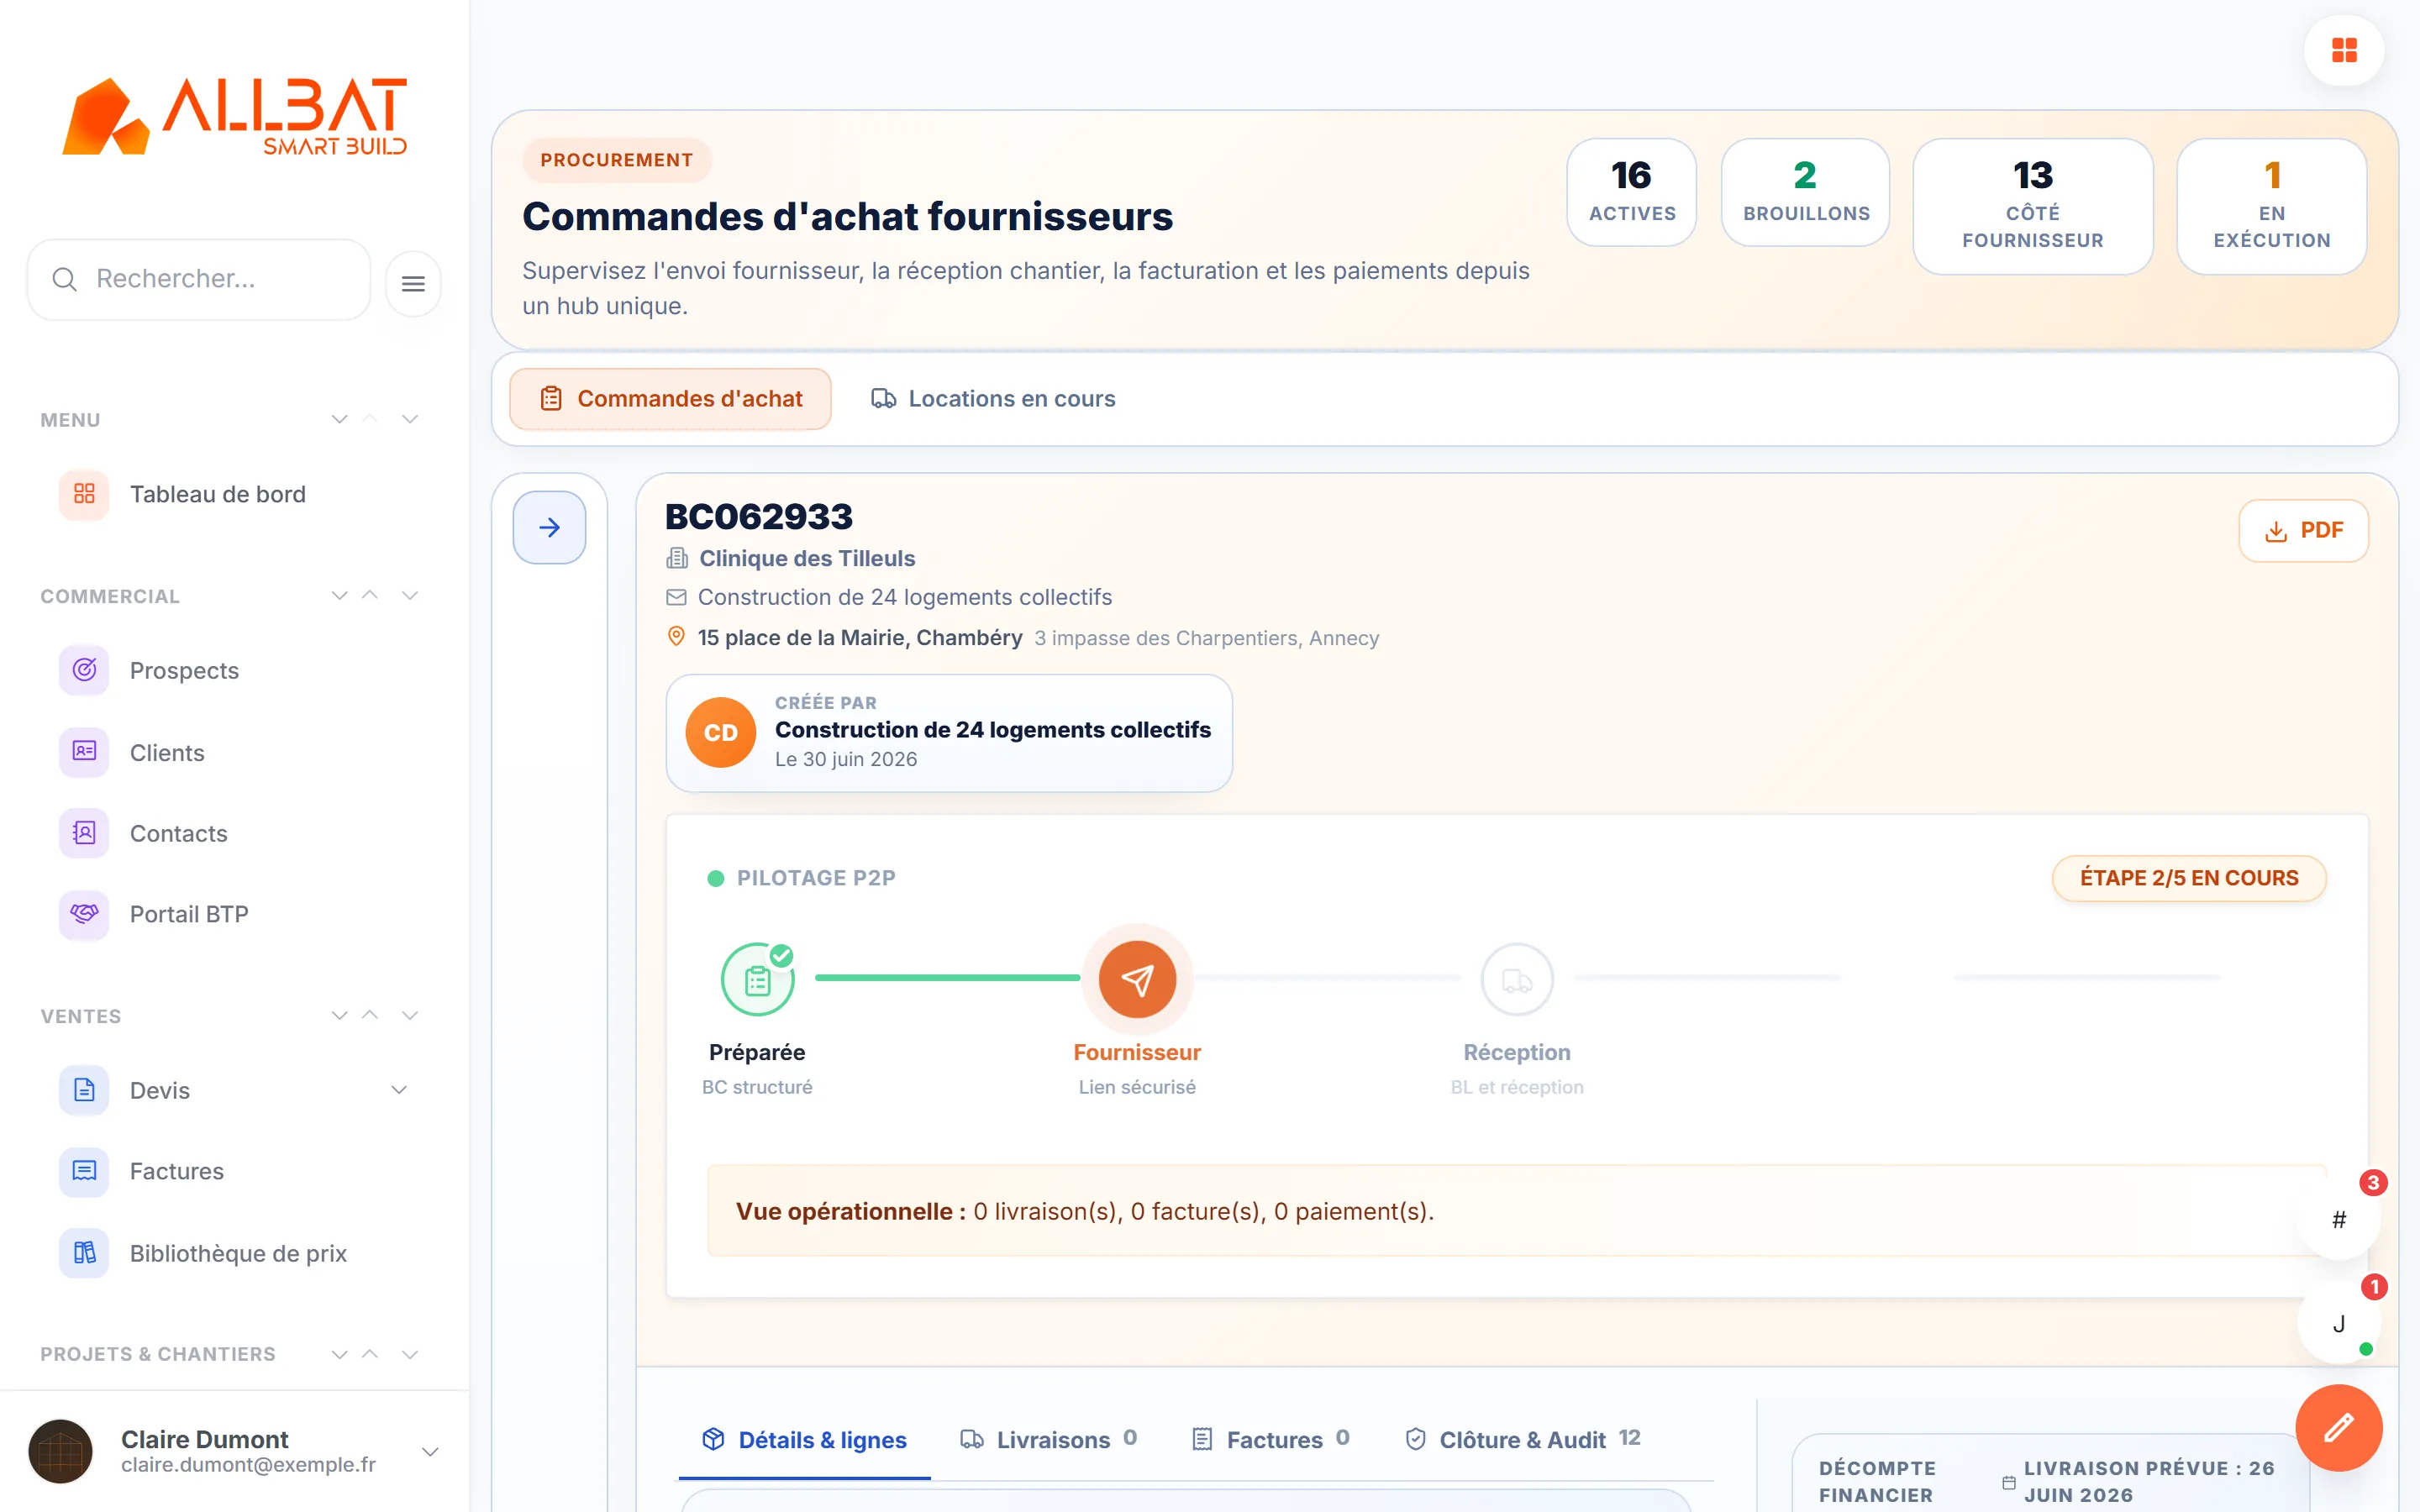Open the grid apps icon top right
This screenshot has height=1512, width=2420.
tap(2344, 50)
